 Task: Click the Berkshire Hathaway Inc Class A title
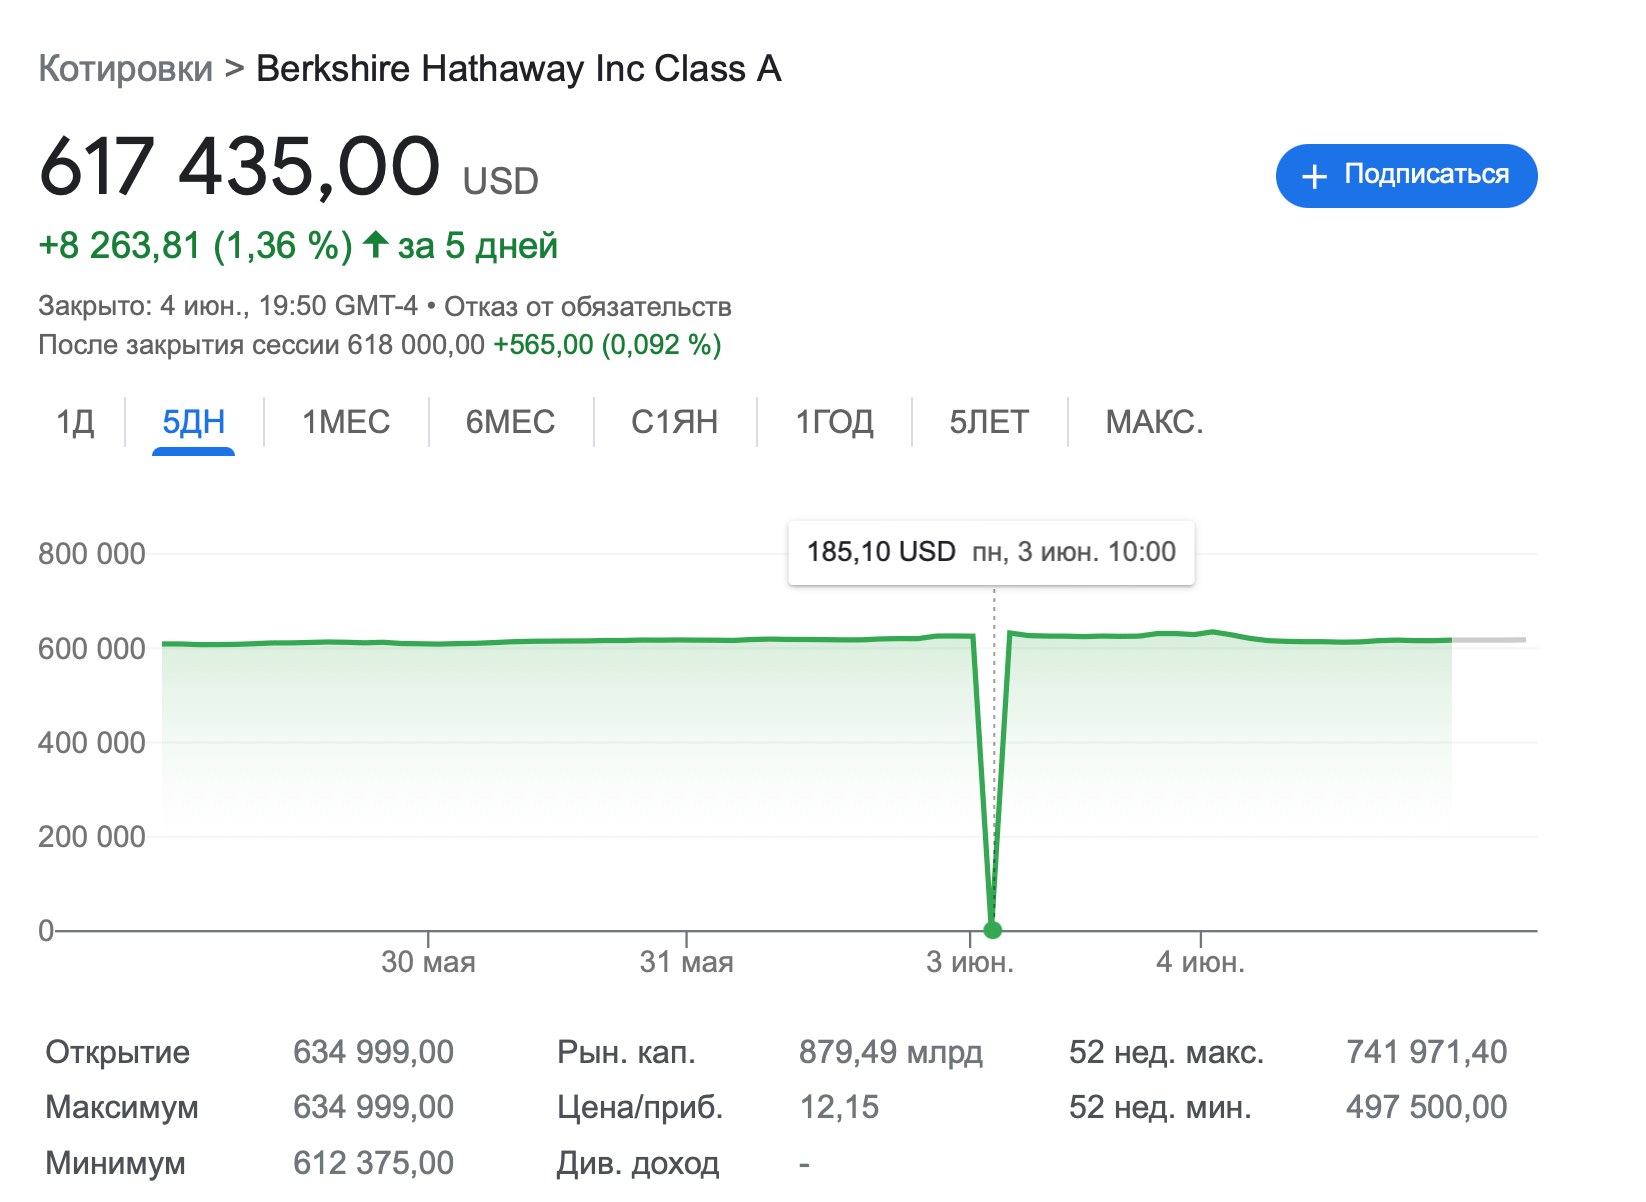519,69
